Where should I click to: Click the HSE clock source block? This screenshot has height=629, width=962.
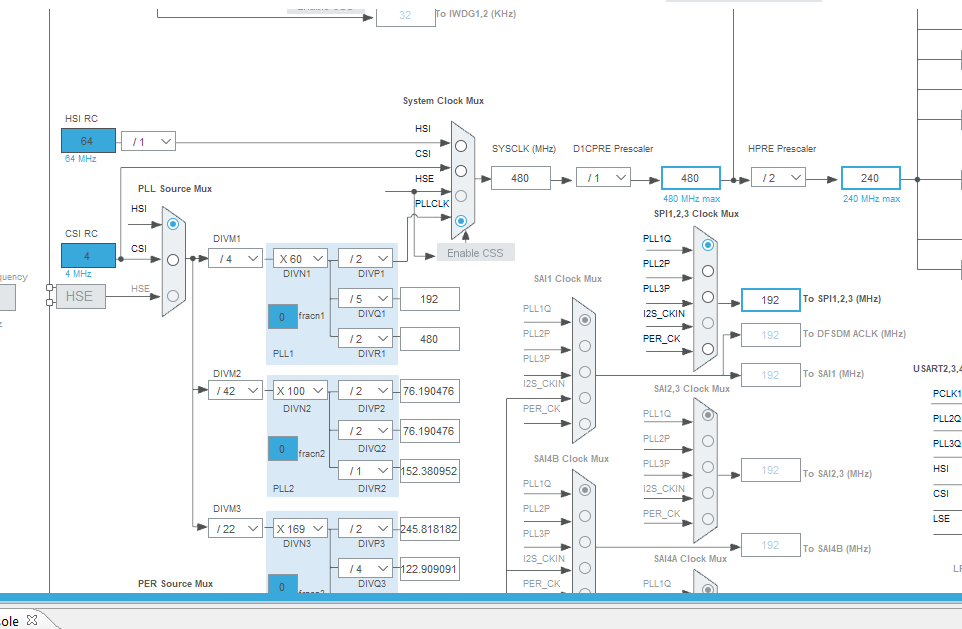[78, 296]
